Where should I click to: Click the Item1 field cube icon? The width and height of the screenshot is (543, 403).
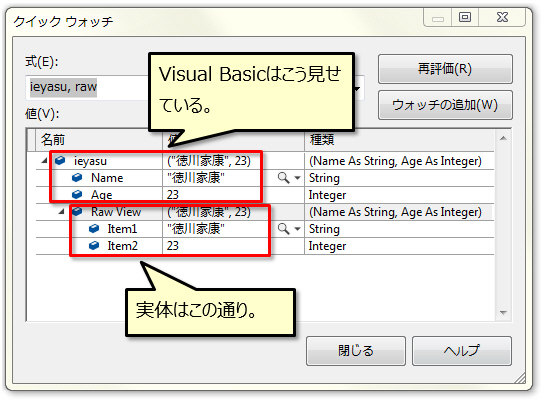click(94, 229)
